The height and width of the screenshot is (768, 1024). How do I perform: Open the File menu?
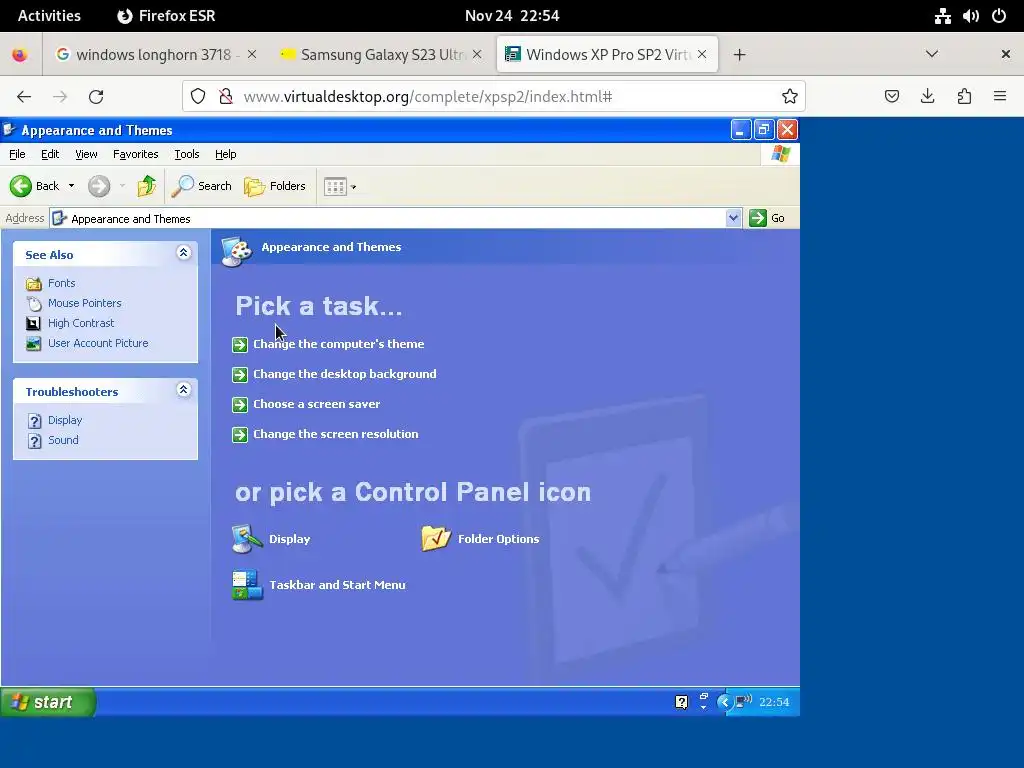(x=17, y=154)
